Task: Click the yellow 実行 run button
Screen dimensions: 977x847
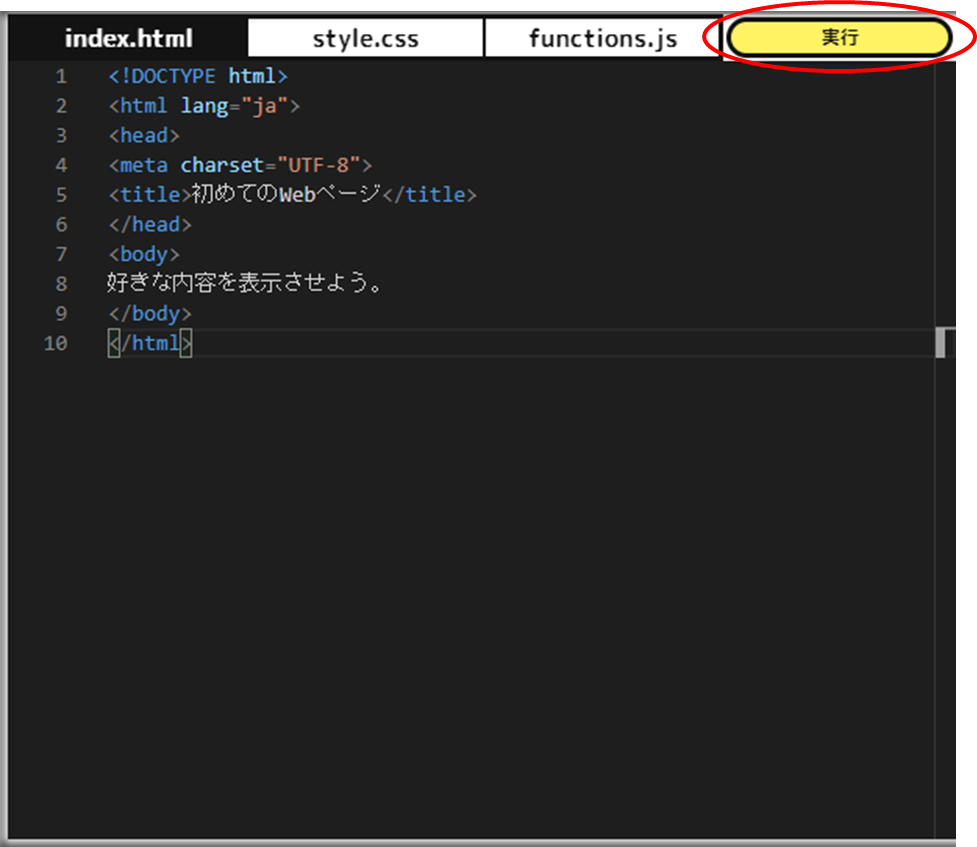Action: tap(839, 37)
